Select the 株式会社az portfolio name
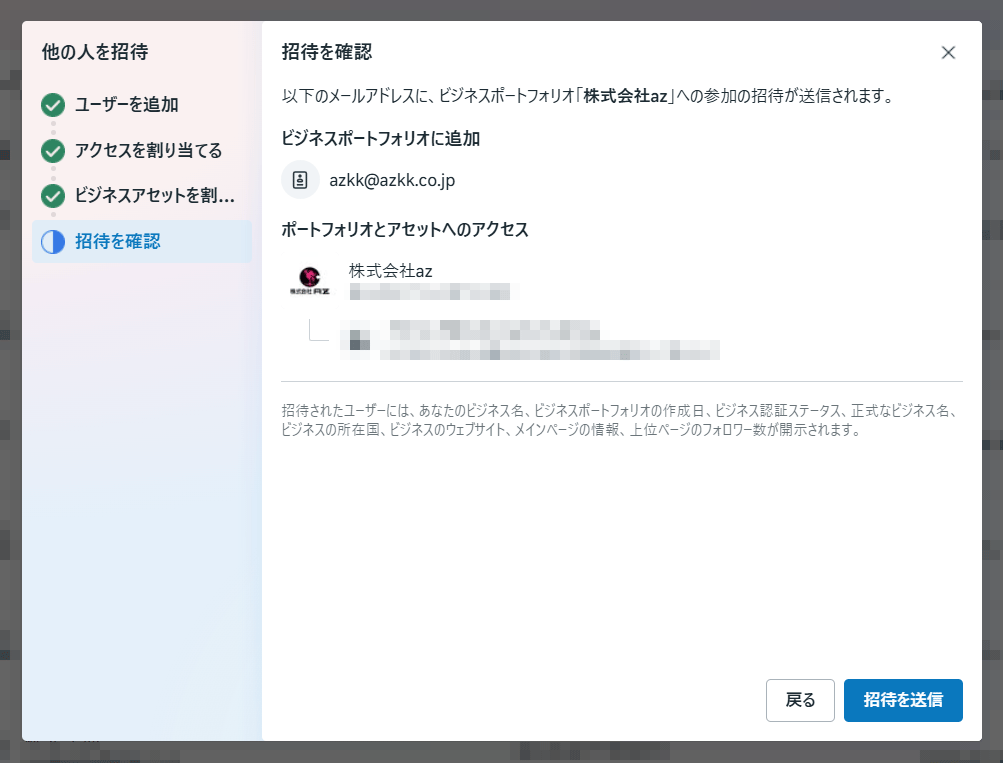This screenshot has height=763, width=1003. [390, 270]
